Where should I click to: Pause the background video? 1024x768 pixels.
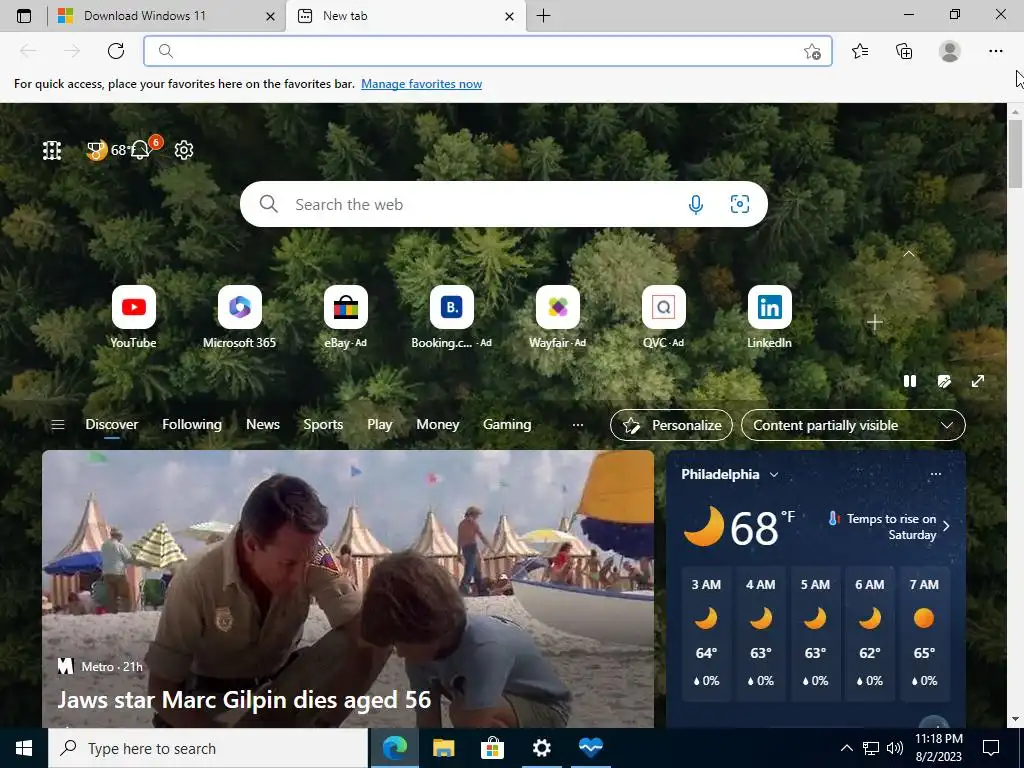(x=910, y=381)
